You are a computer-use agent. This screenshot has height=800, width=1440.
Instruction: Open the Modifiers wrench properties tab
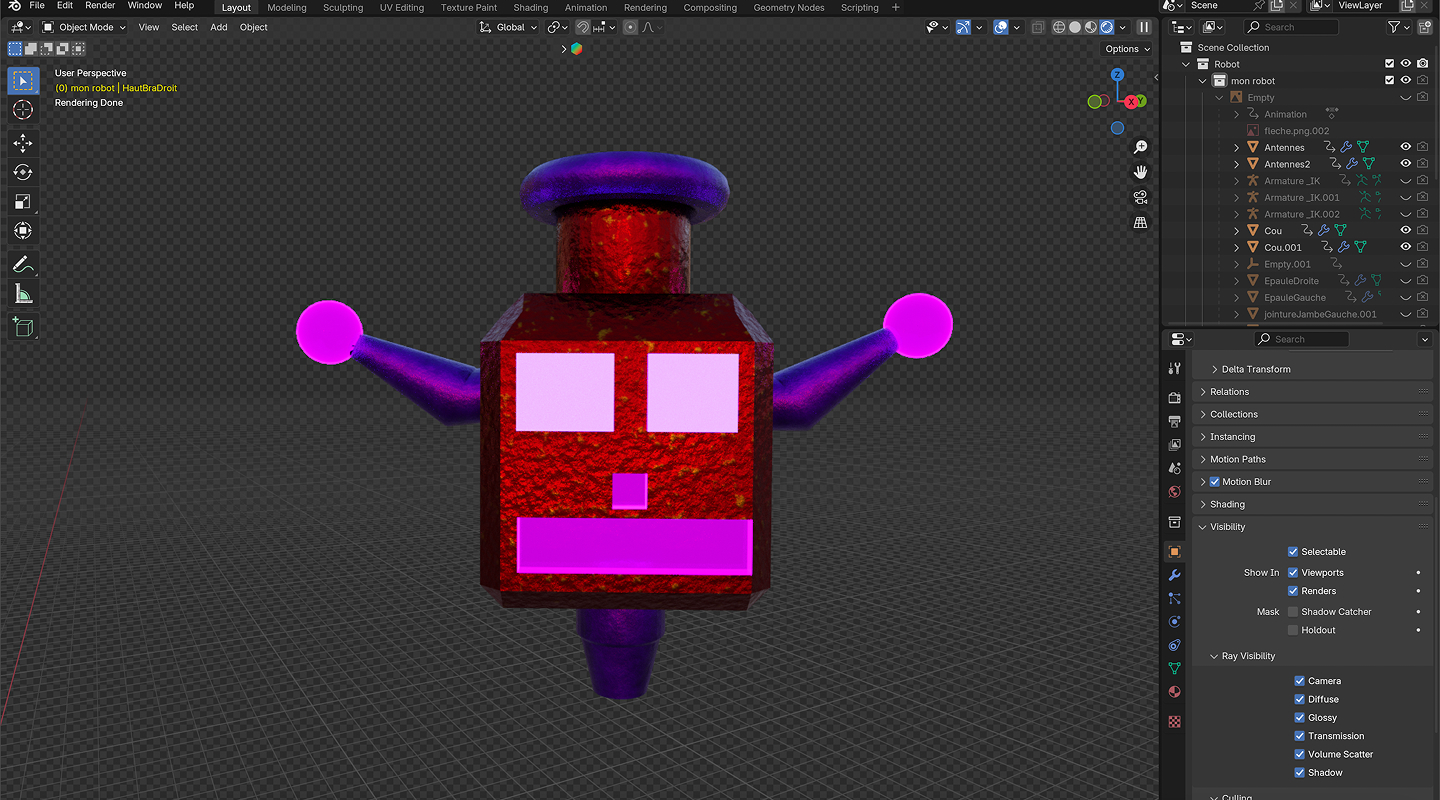(x=1175, y=575)
